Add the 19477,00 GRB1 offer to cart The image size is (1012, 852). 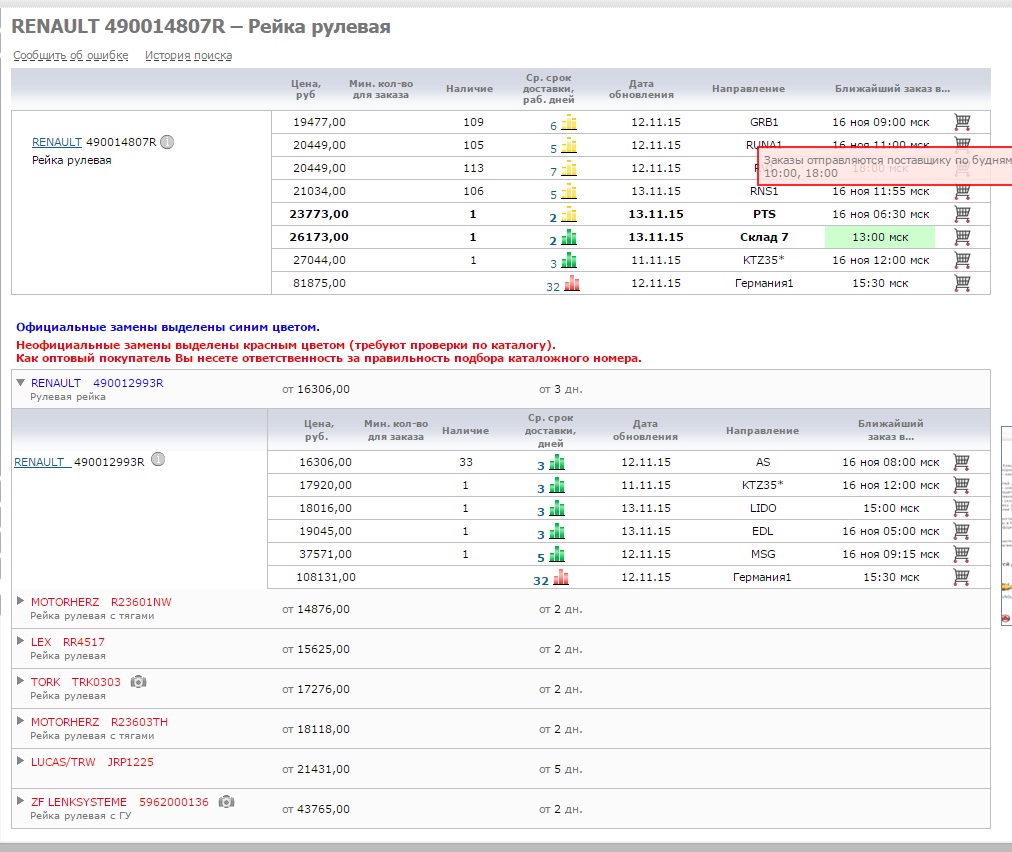[x=962, y=121]
